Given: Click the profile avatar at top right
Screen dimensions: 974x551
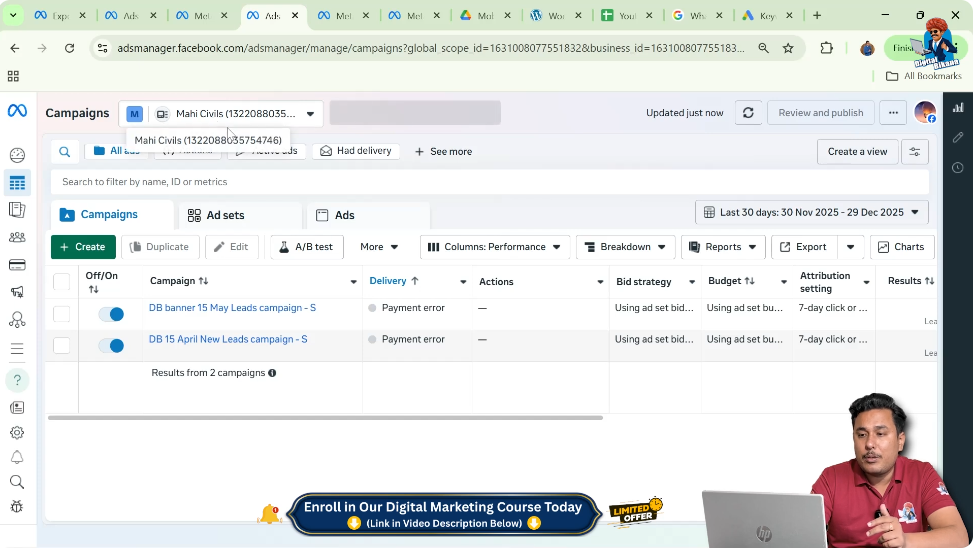Looking at the screenshot, I should (x=926, y=113).
